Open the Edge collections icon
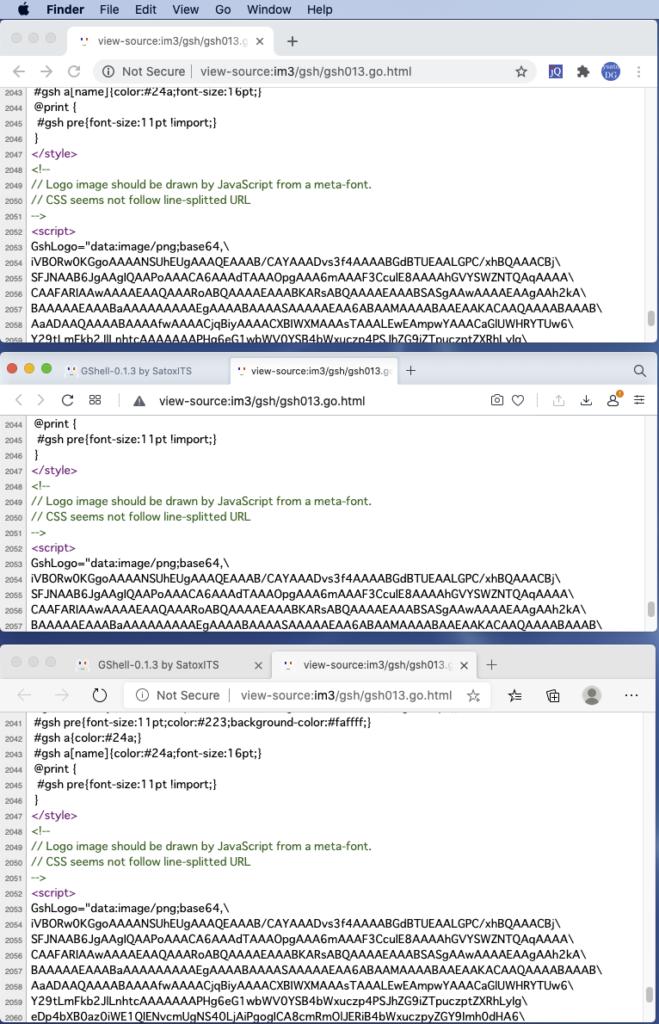The image size is (659, 1024). tap(552, 695)
